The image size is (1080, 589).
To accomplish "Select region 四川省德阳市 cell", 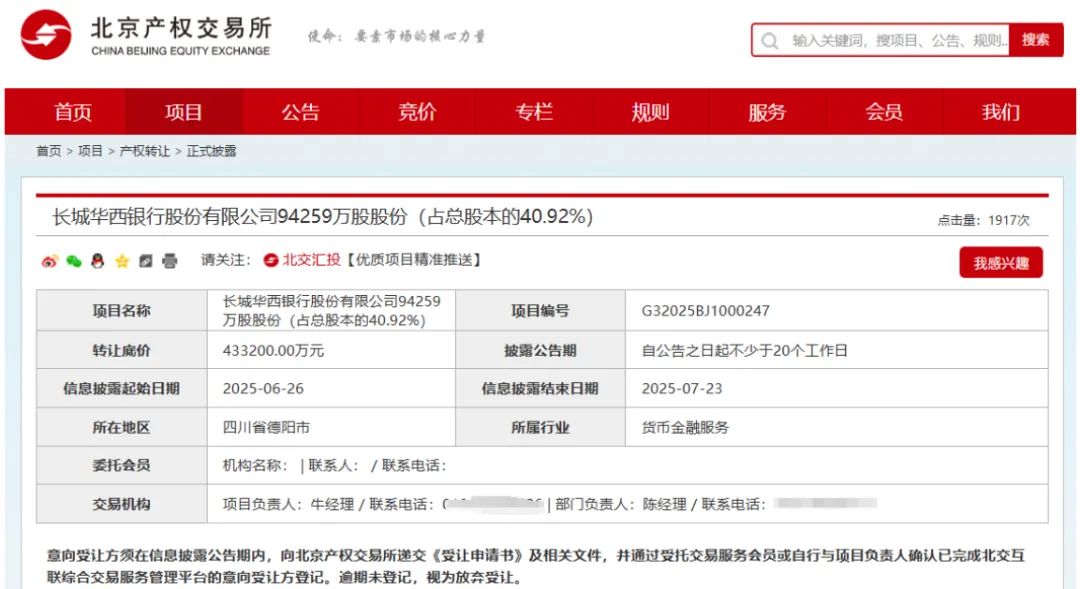I will pos(331,427).
